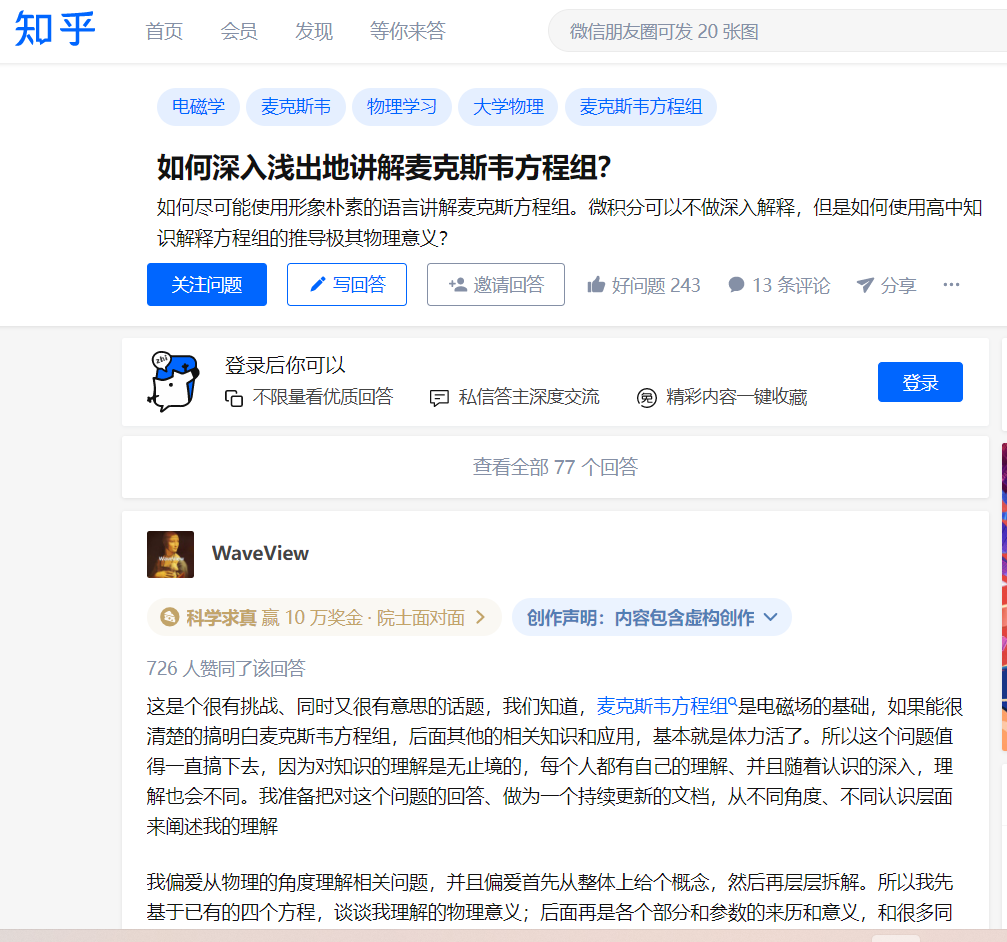Screen dimensions: 1007x942
Task: Click the Zhihu mascot image
Action: click(174, 381)
